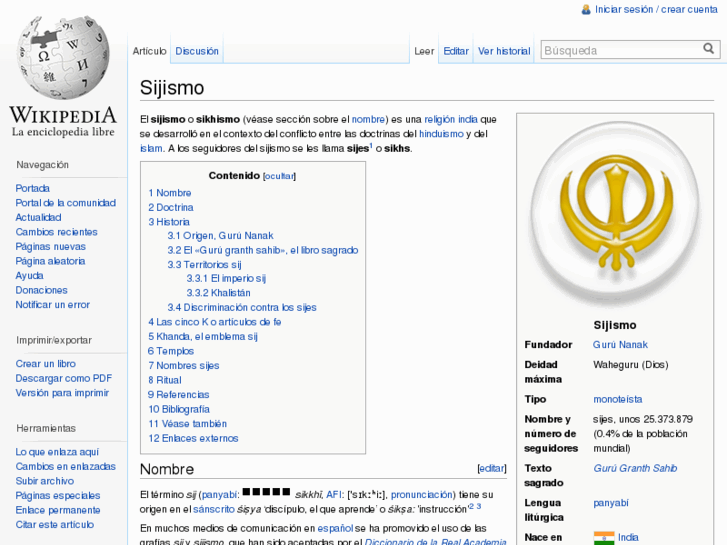The height and width of the screenshot is (545, 727).
Task: Click Iniciar sesión / crear cuenta link
Action: 656,9
